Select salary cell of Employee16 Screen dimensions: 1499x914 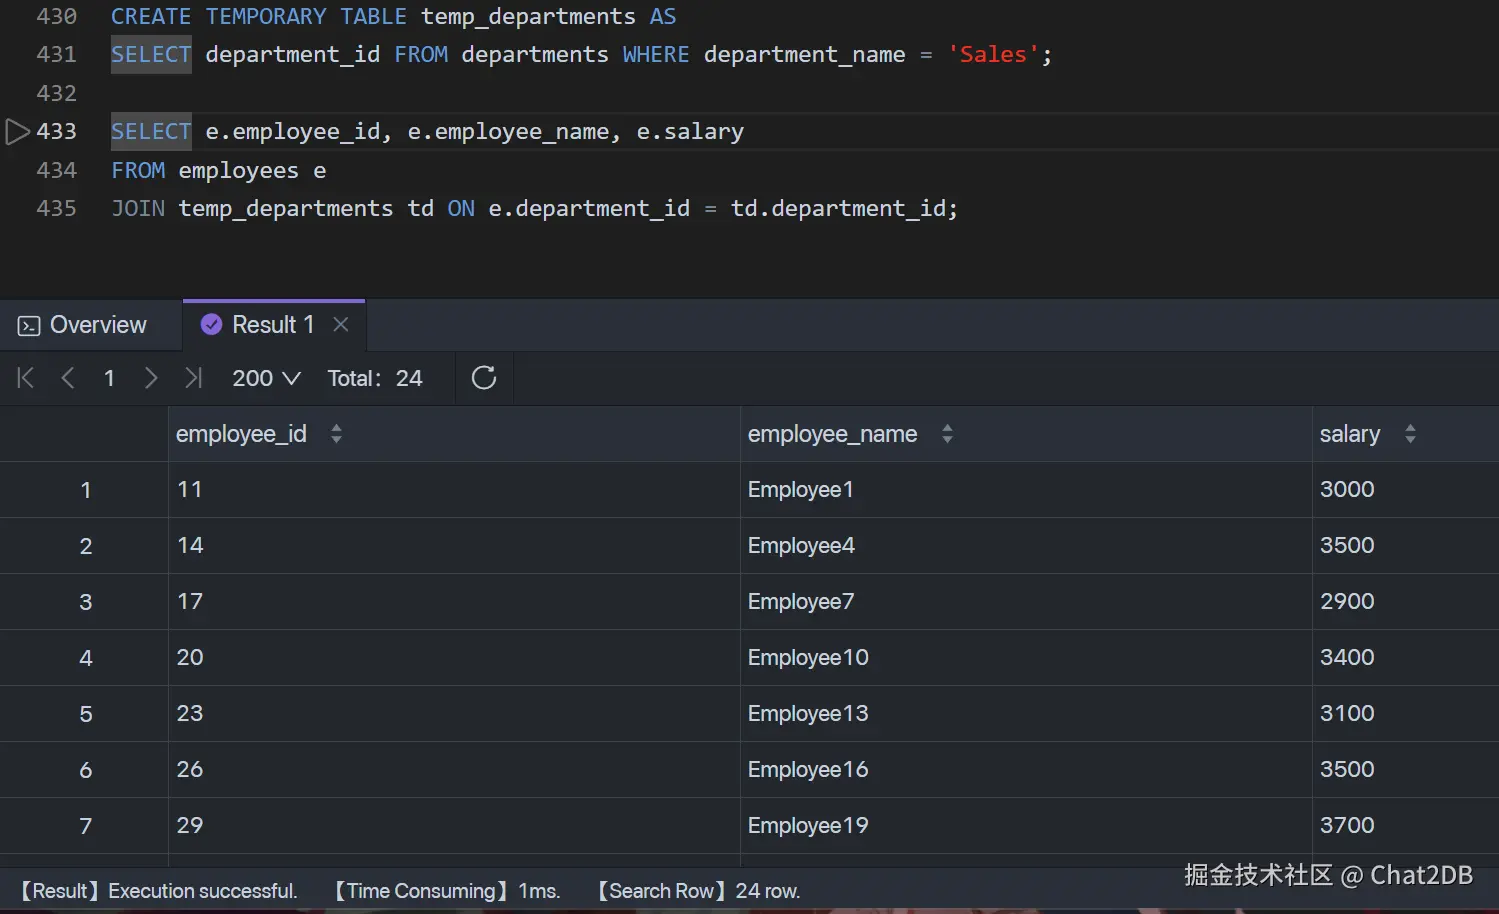[x=1406, y=769]
